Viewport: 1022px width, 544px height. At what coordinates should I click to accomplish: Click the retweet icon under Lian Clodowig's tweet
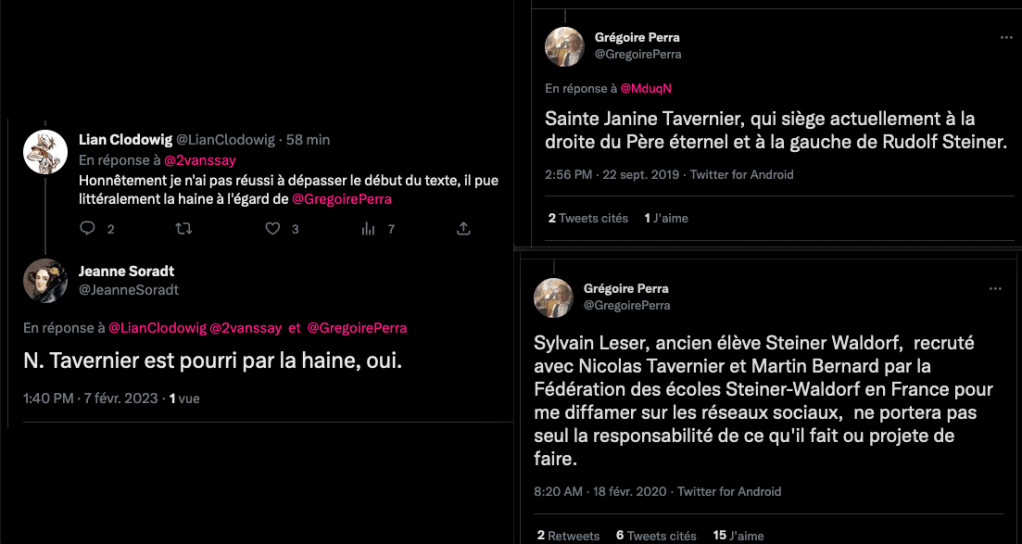point(182,229)
